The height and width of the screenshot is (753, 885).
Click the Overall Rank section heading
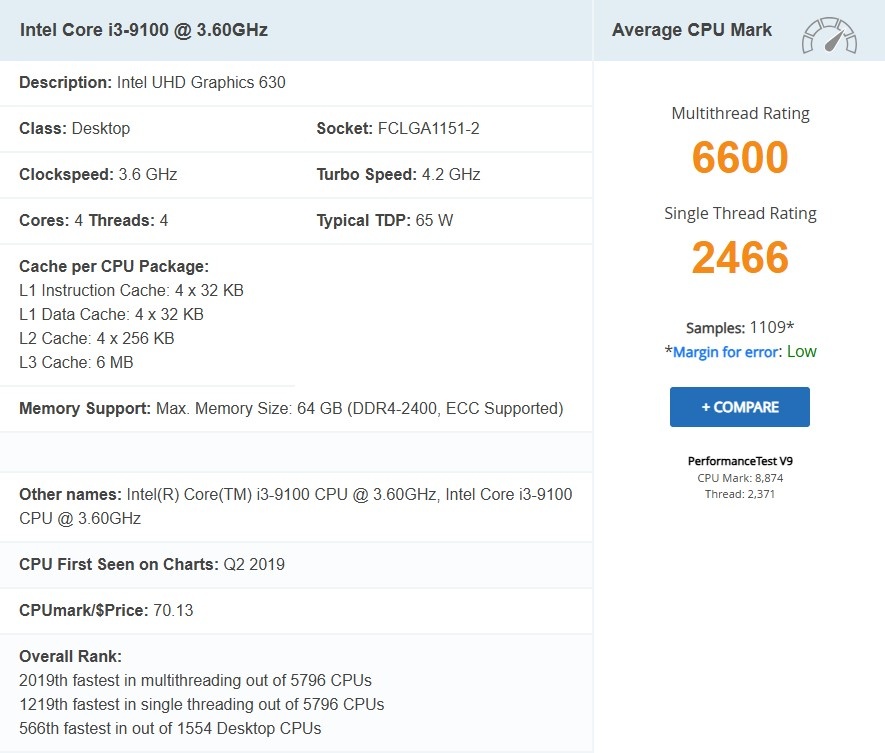tap(70, 656)
